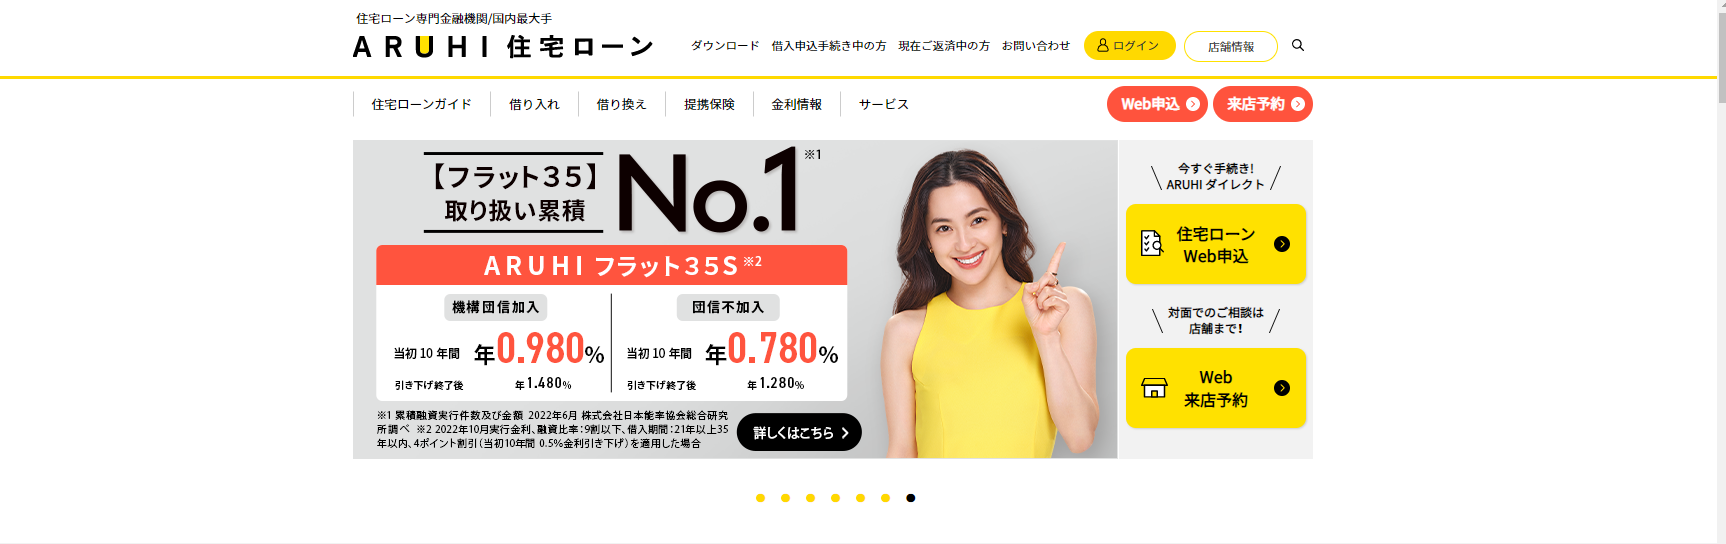Click the document icon on 住宅ローンWeb申込
This screenshot has height=544, width=1726.
[x=1152, y=243]
